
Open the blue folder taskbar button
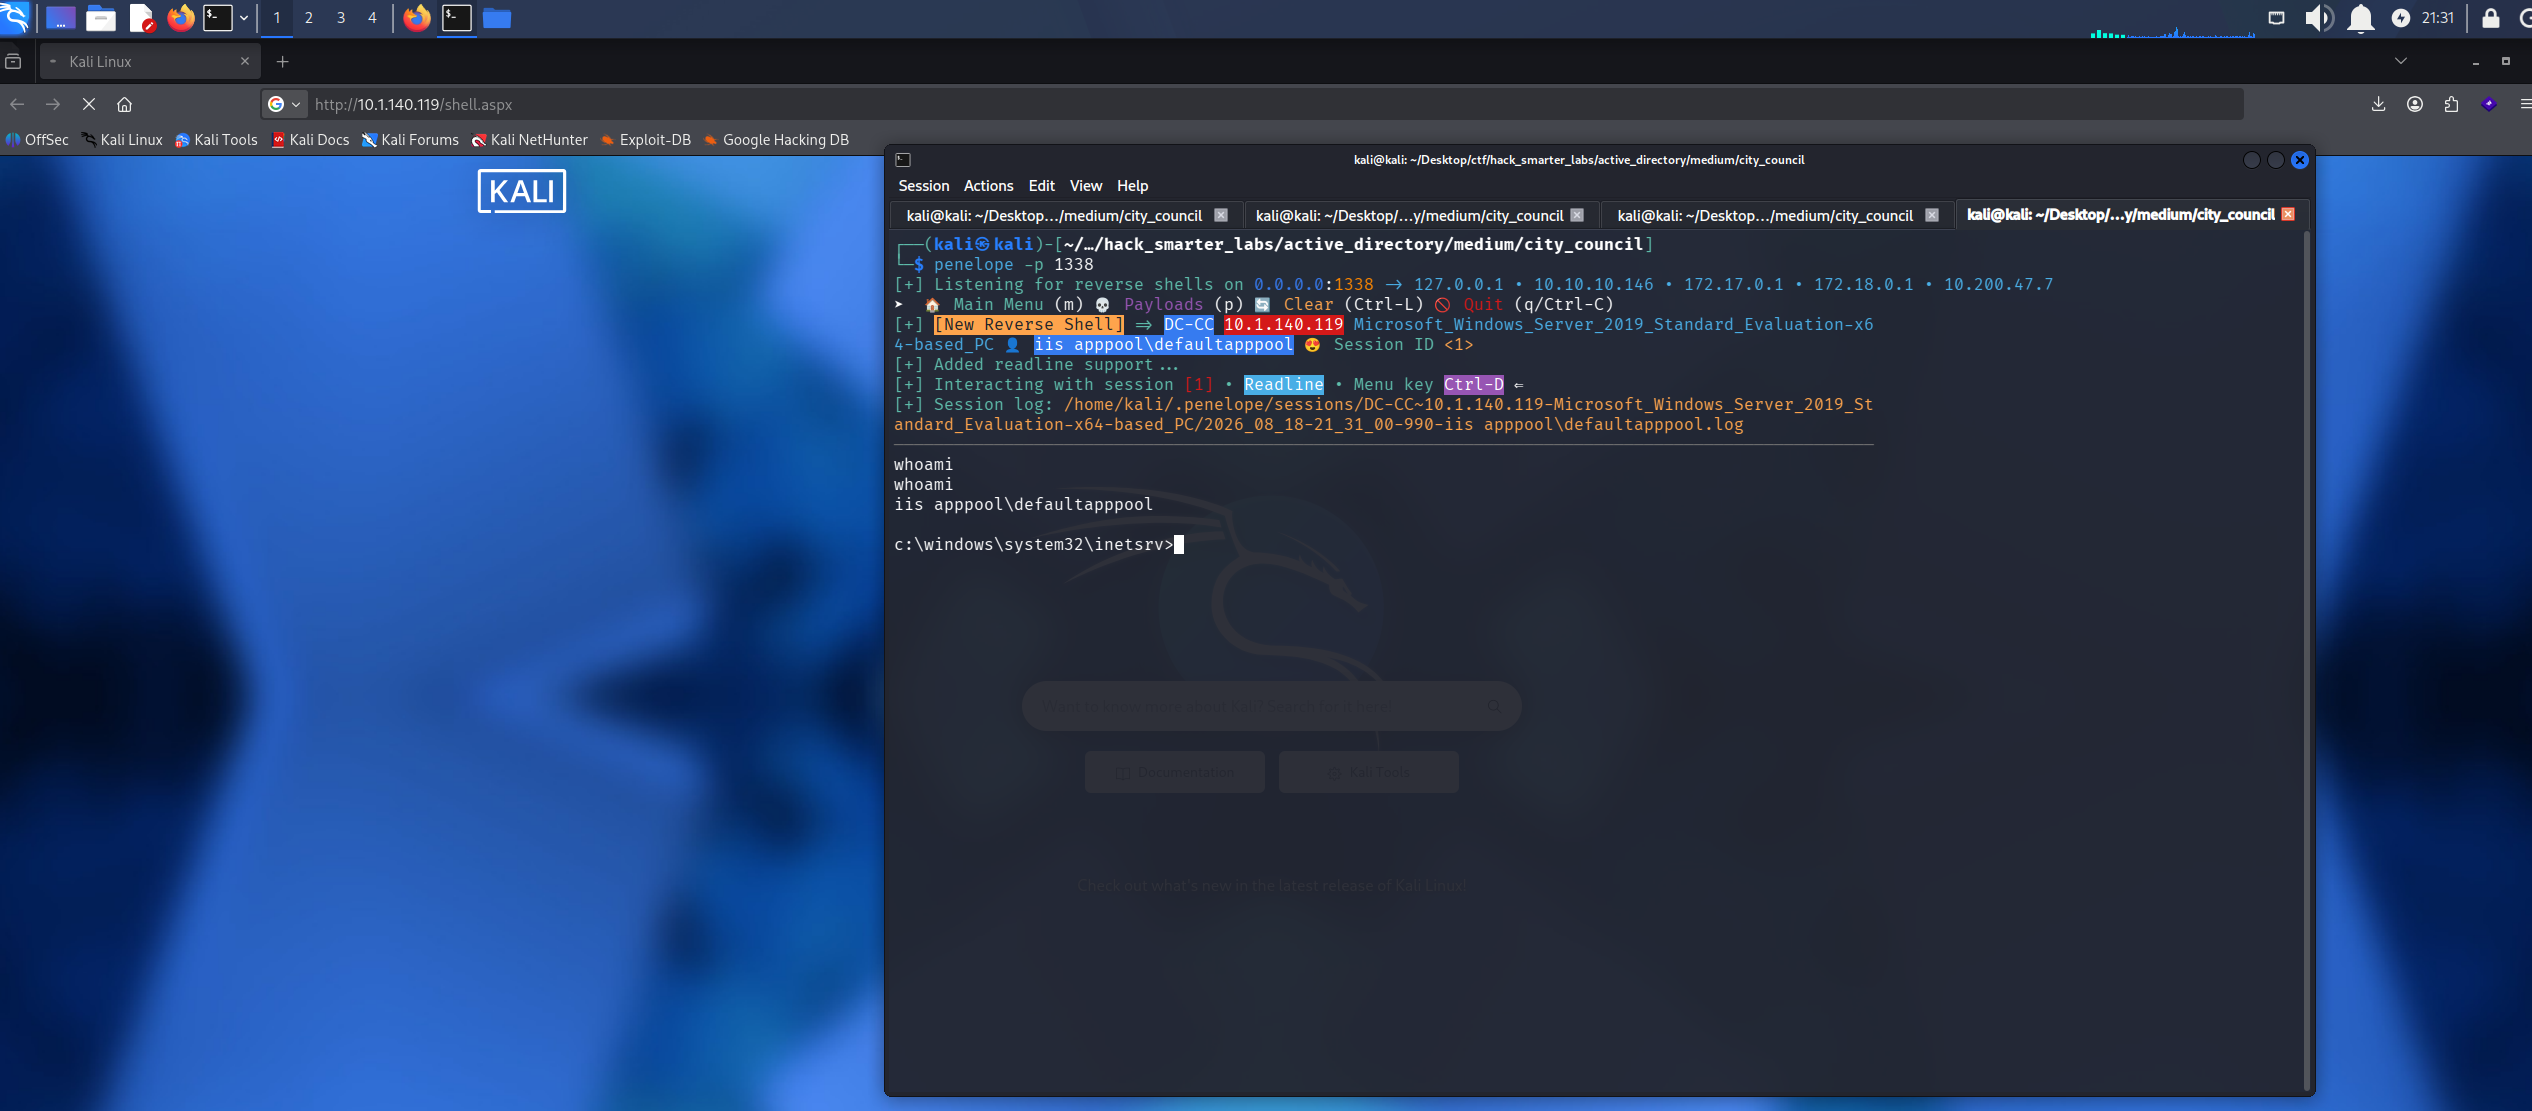point(497,17)
